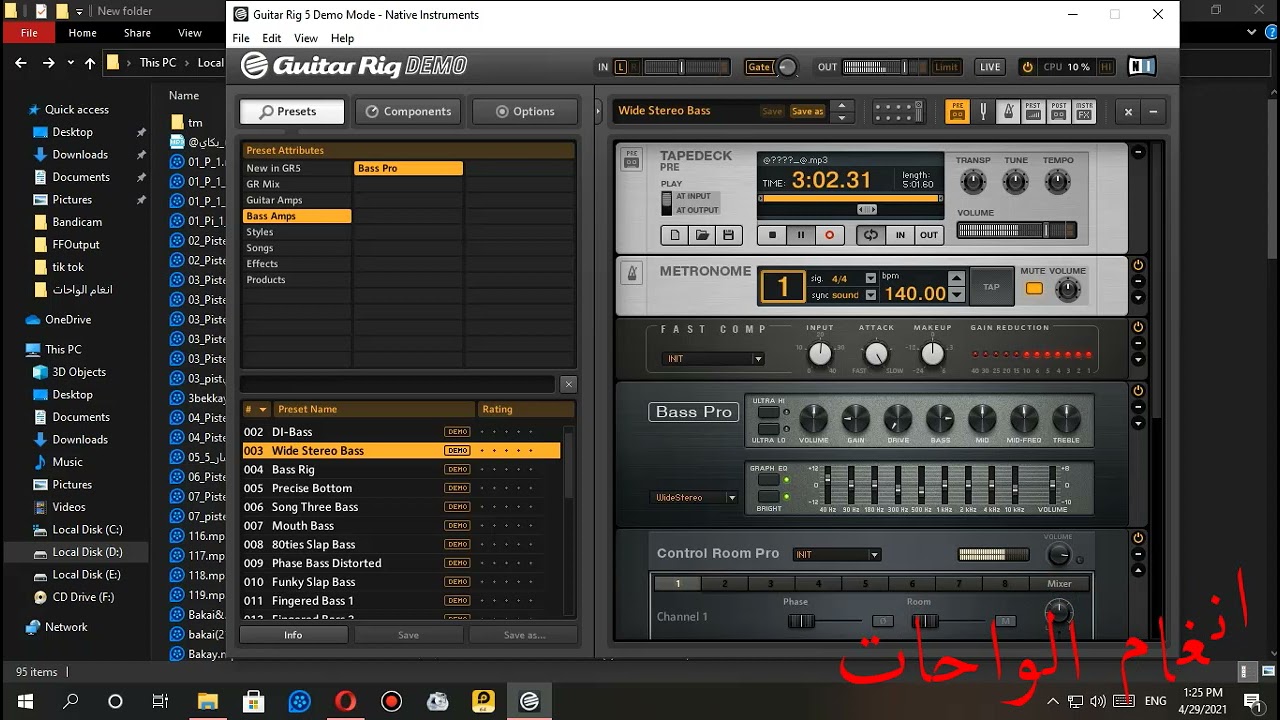Select the Funky Slap Bass preset
Image resolution: width=1280 pixels, height=720 pixels.
pos(401,582)
